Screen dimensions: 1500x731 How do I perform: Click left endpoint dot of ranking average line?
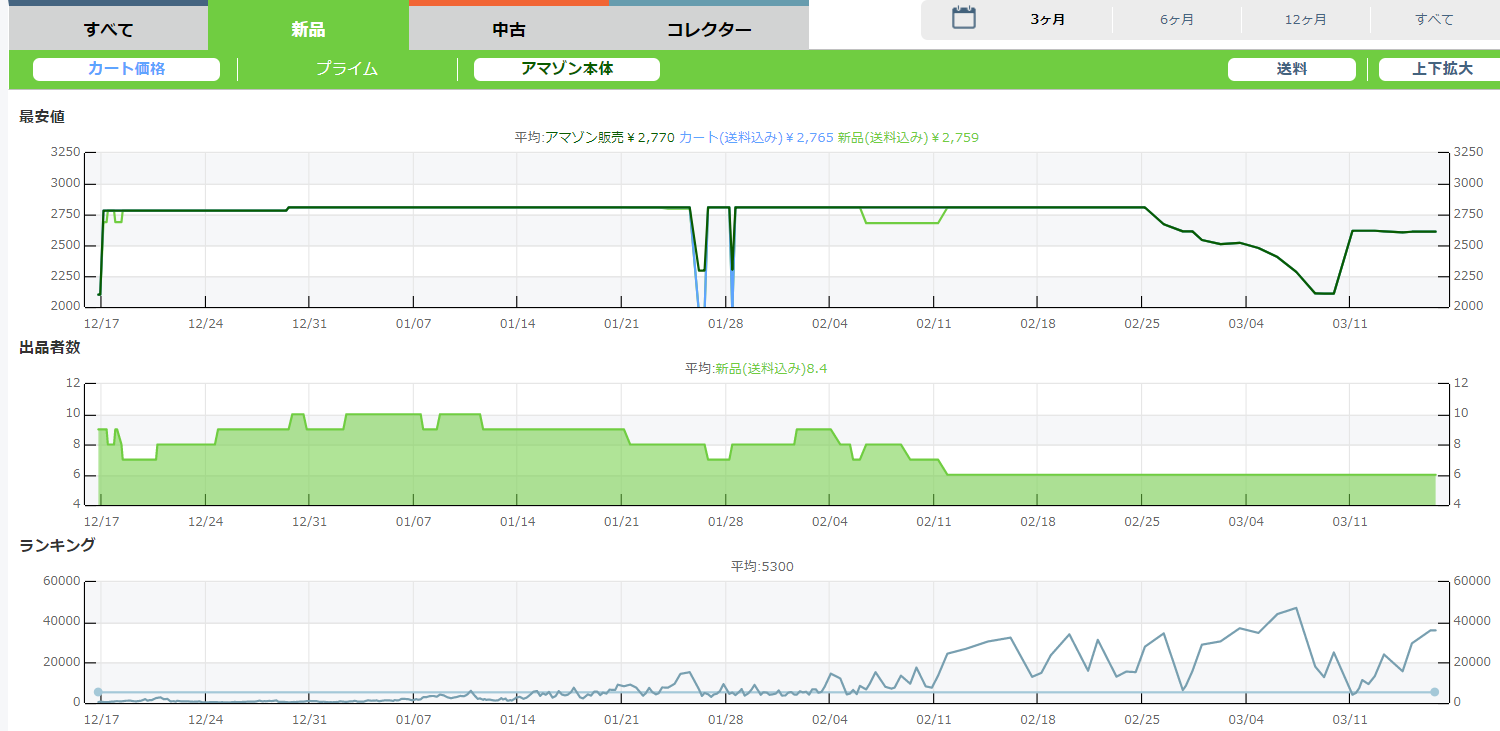pyautogui.click(x=98, y=692)
